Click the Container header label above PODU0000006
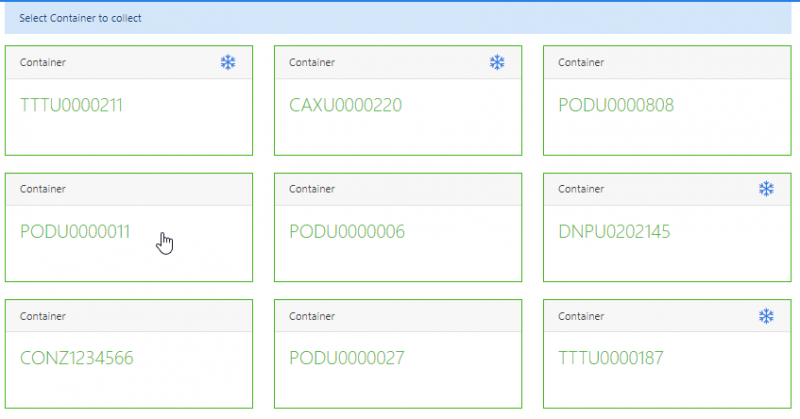The width and height of the screenshot is (800, 419). point(311,189)
